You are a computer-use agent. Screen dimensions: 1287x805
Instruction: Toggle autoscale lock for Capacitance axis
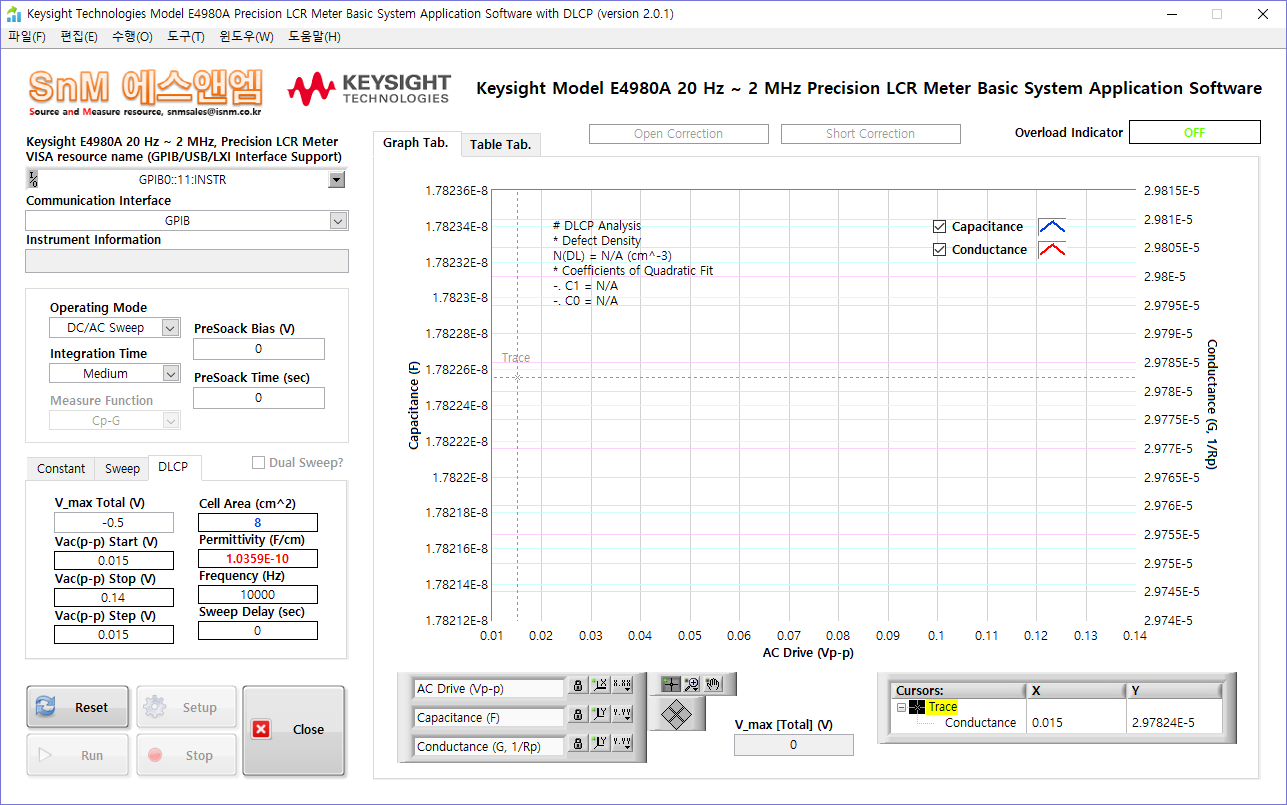pyautogui.click(x=578, y=715)
